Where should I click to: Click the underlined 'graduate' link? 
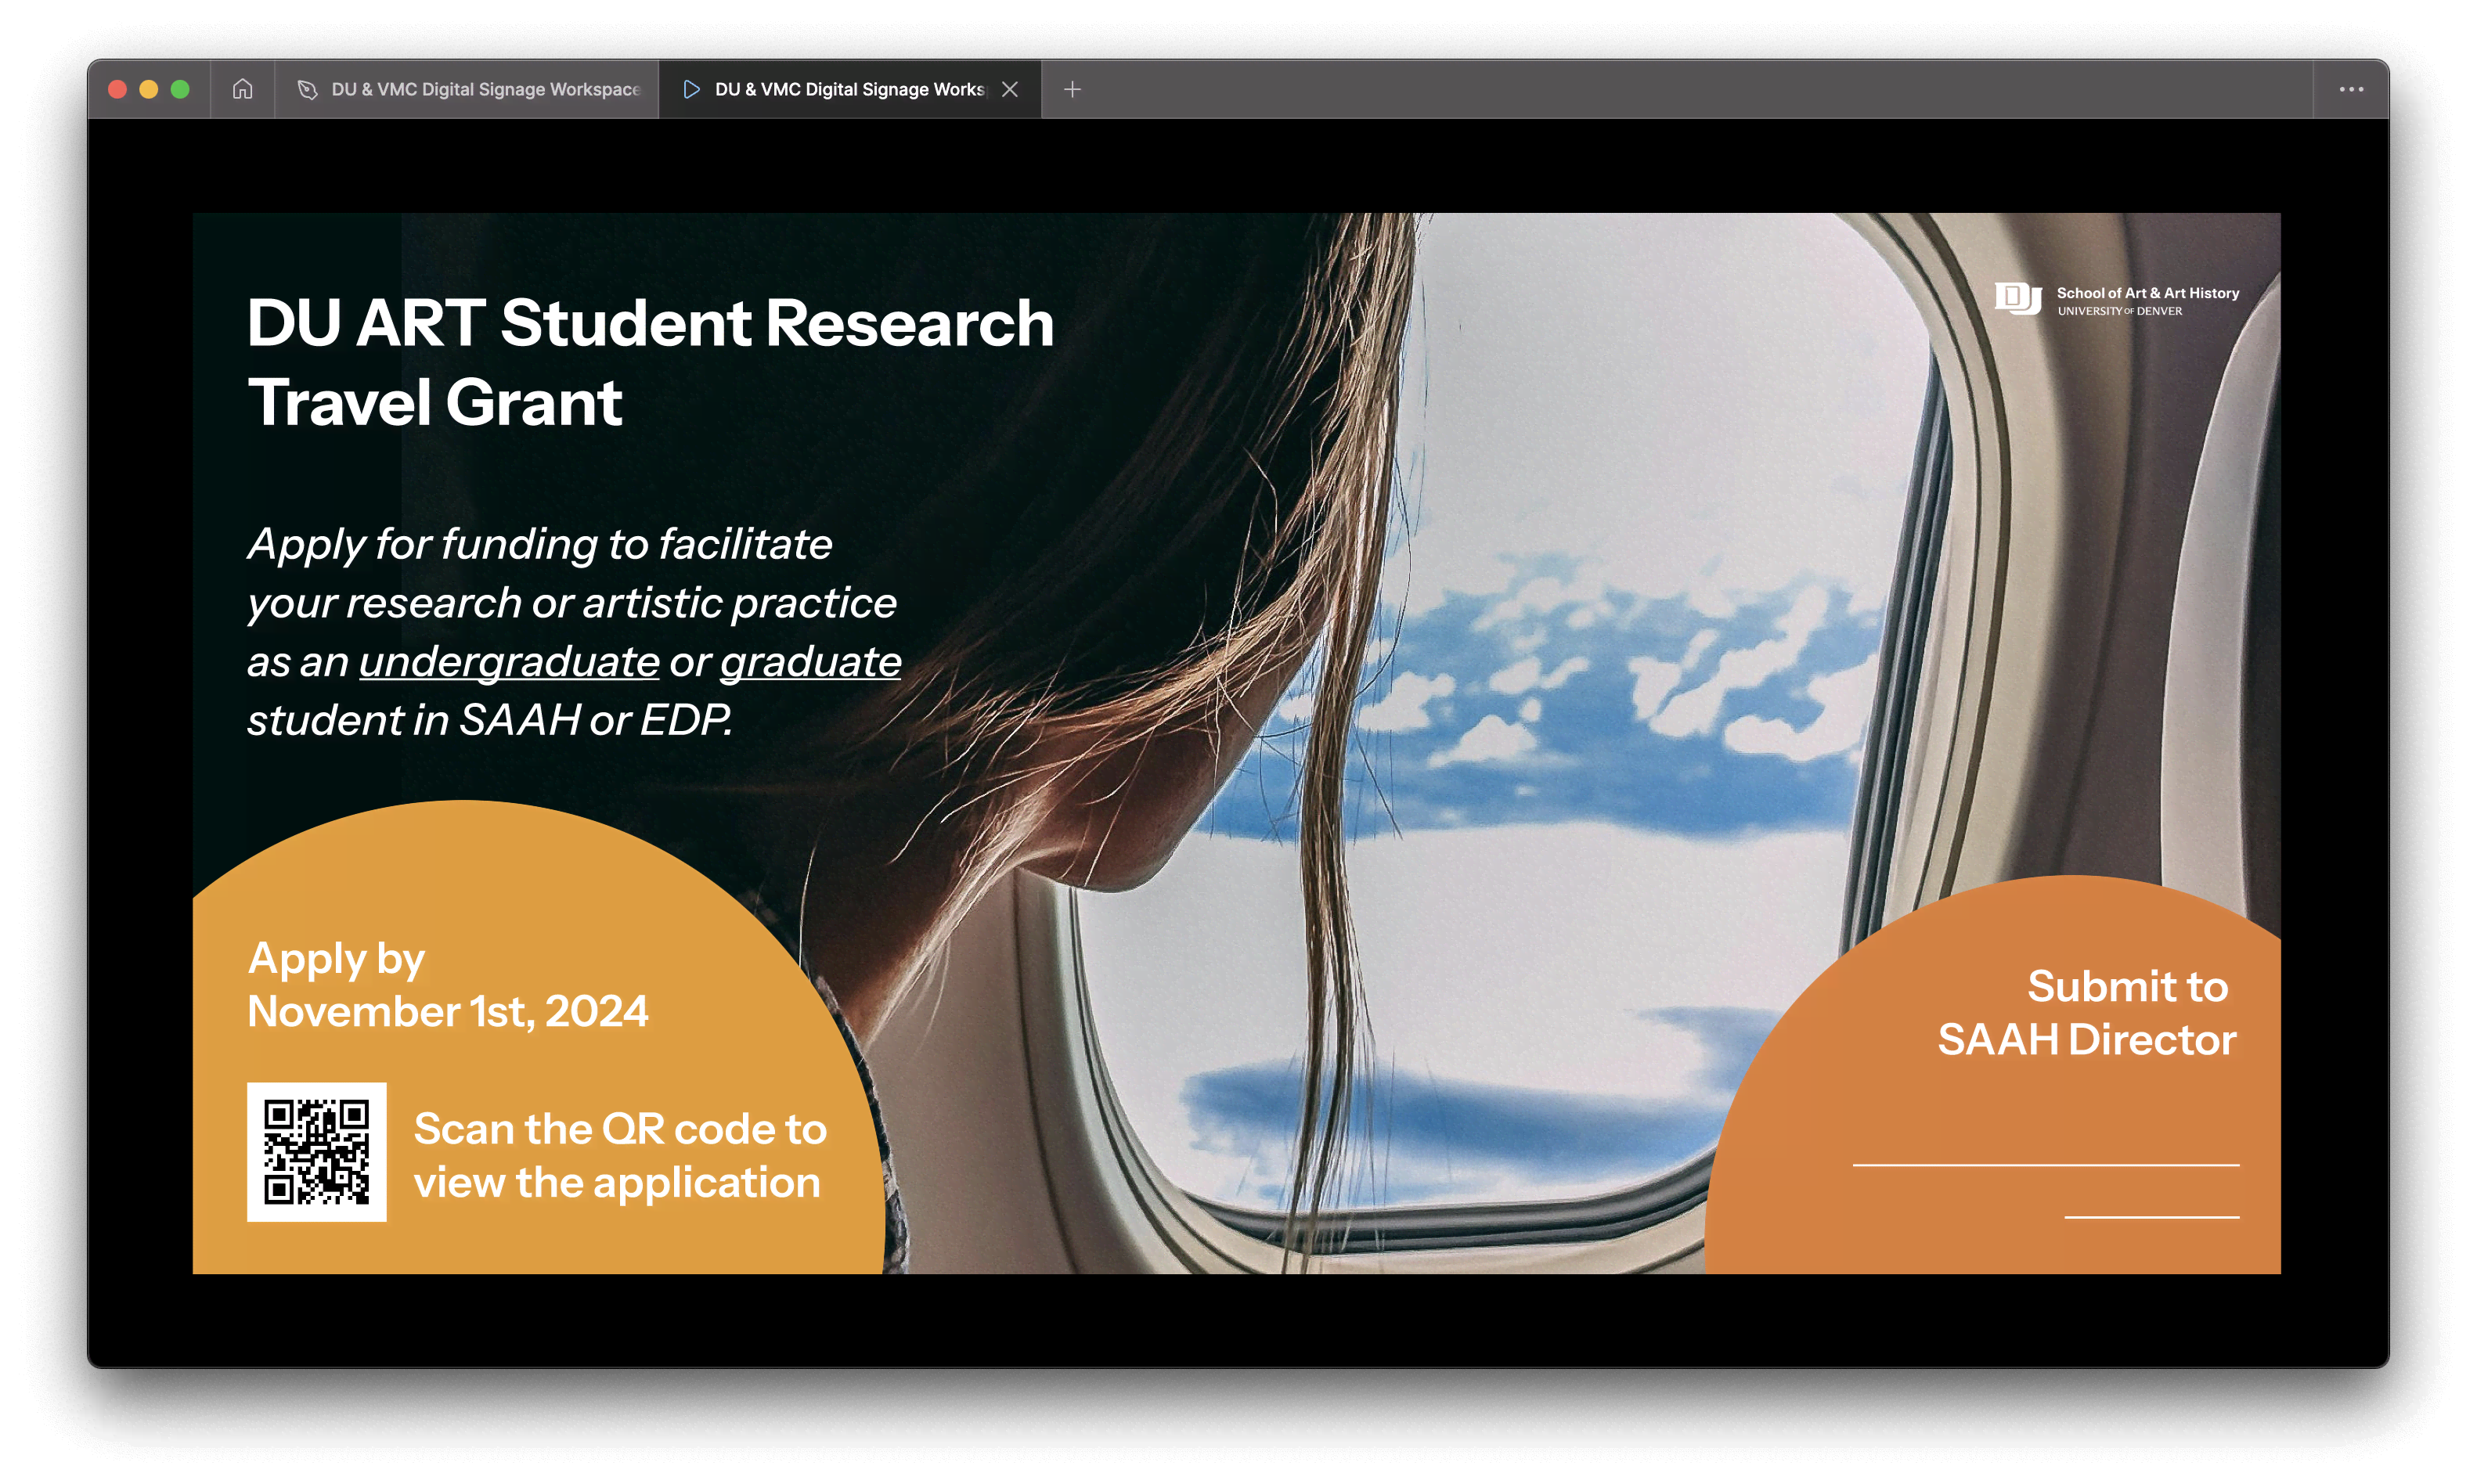[x=810, y=661]
